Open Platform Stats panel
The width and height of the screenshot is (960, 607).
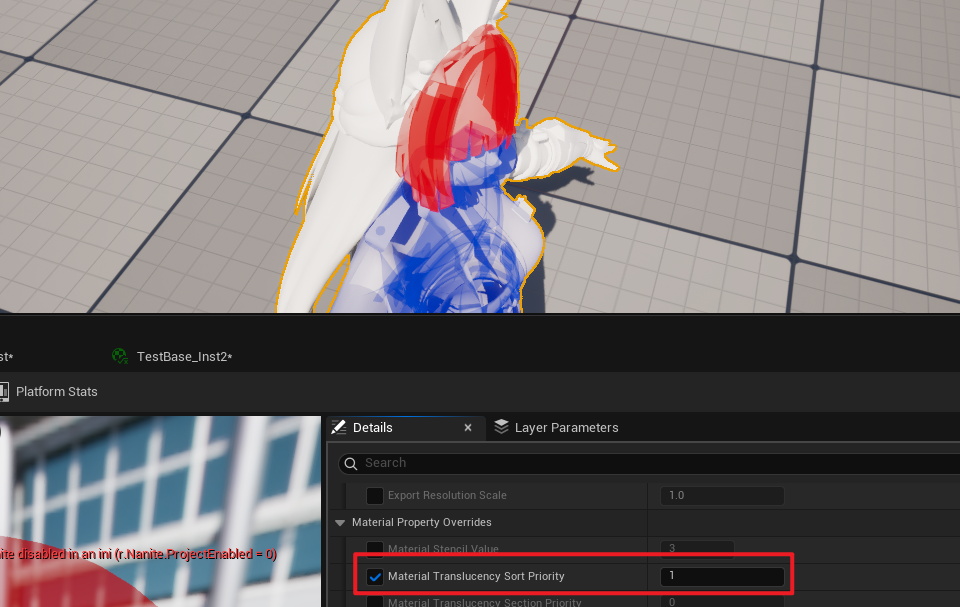pos(56,392)
